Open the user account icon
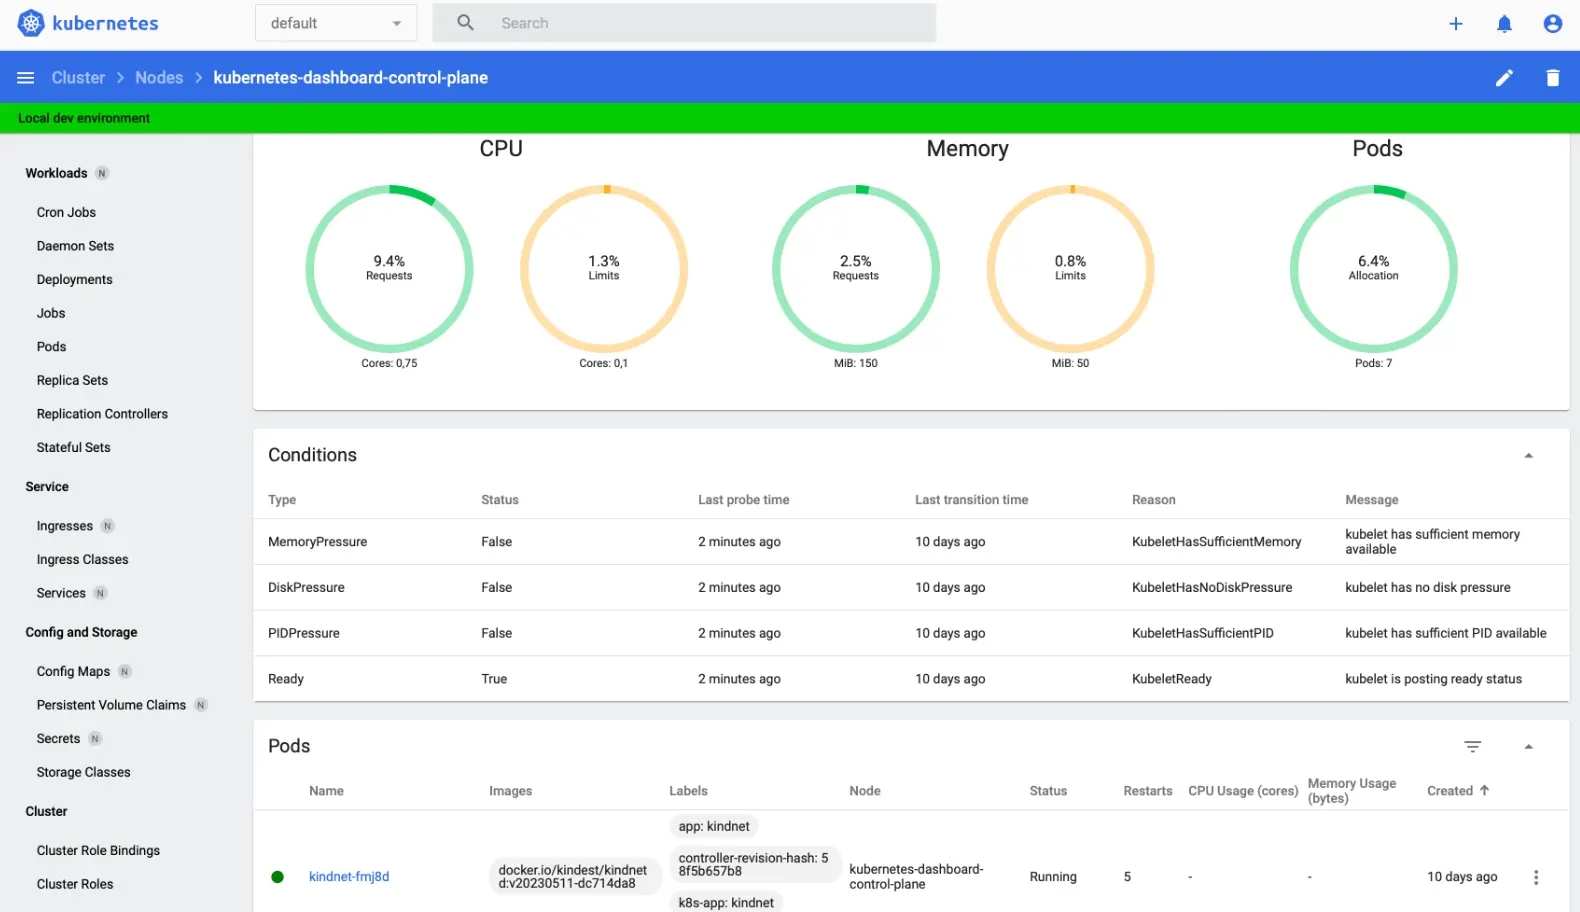Viewport: 1580px width, 912px height. pos(1552,23)
